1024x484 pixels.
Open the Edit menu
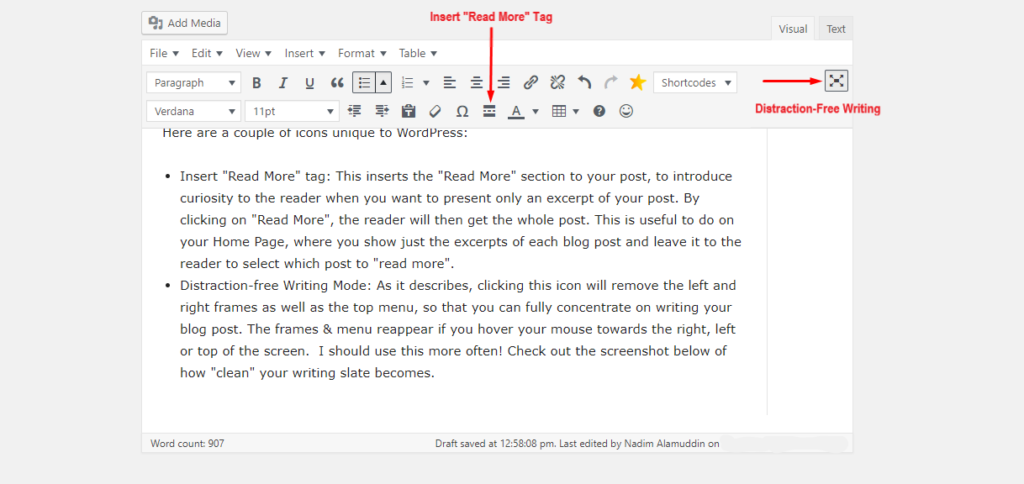coord(207,53)
